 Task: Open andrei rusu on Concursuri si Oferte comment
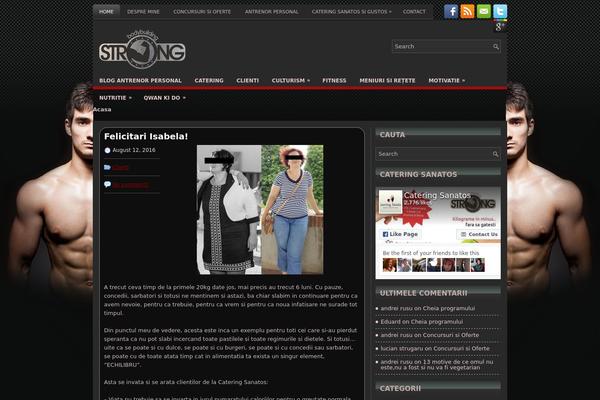[430, 335]
